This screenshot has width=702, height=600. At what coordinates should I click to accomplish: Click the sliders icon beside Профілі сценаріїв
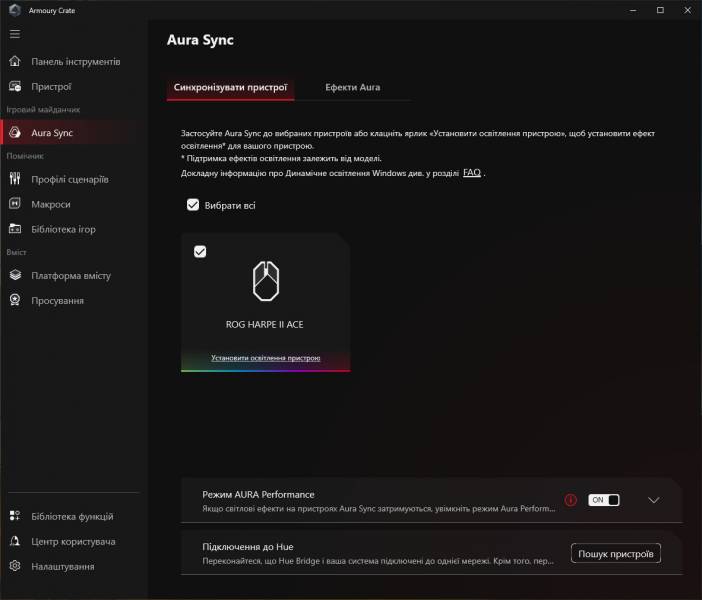15,179
